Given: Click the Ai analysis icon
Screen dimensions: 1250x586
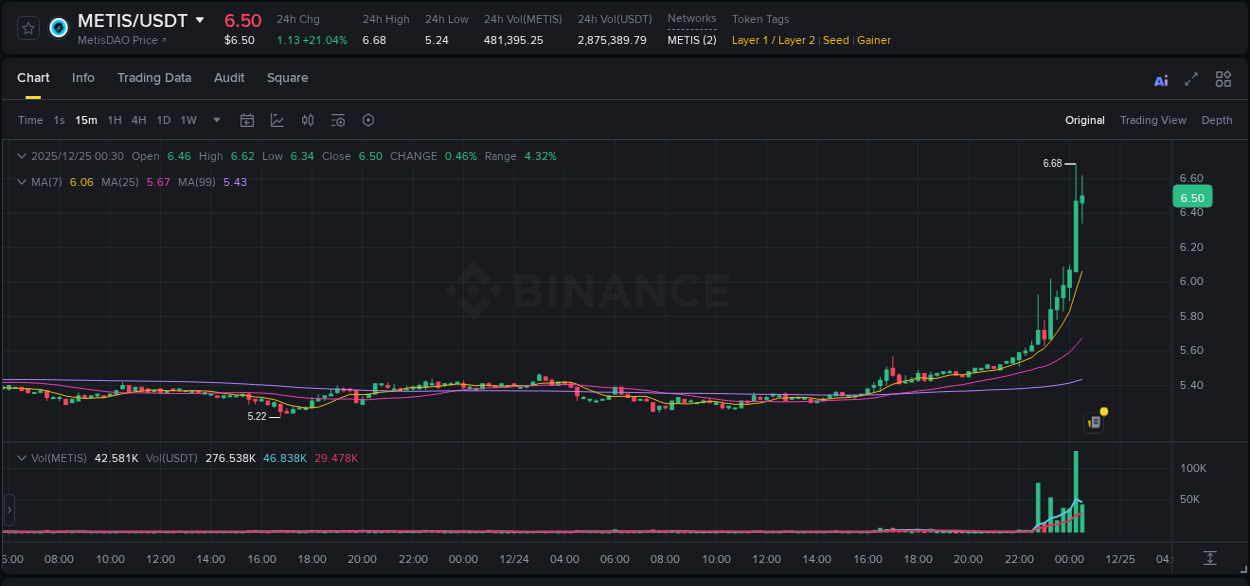Looking at the screenshot, I should (1160, 79).
